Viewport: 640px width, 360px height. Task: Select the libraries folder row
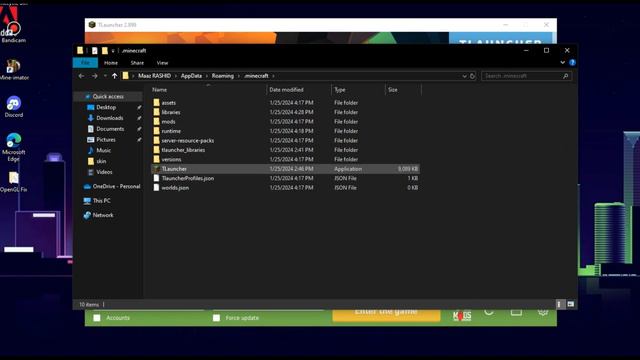tap(285, 112)
